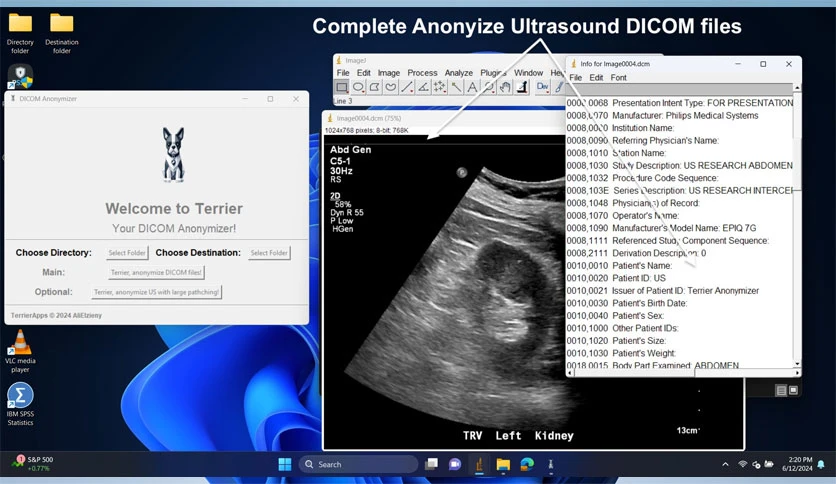Click the Dev developer menu tool in ImageJ
The height and width of the screenshot is (484, 836).
coord(542,87)
